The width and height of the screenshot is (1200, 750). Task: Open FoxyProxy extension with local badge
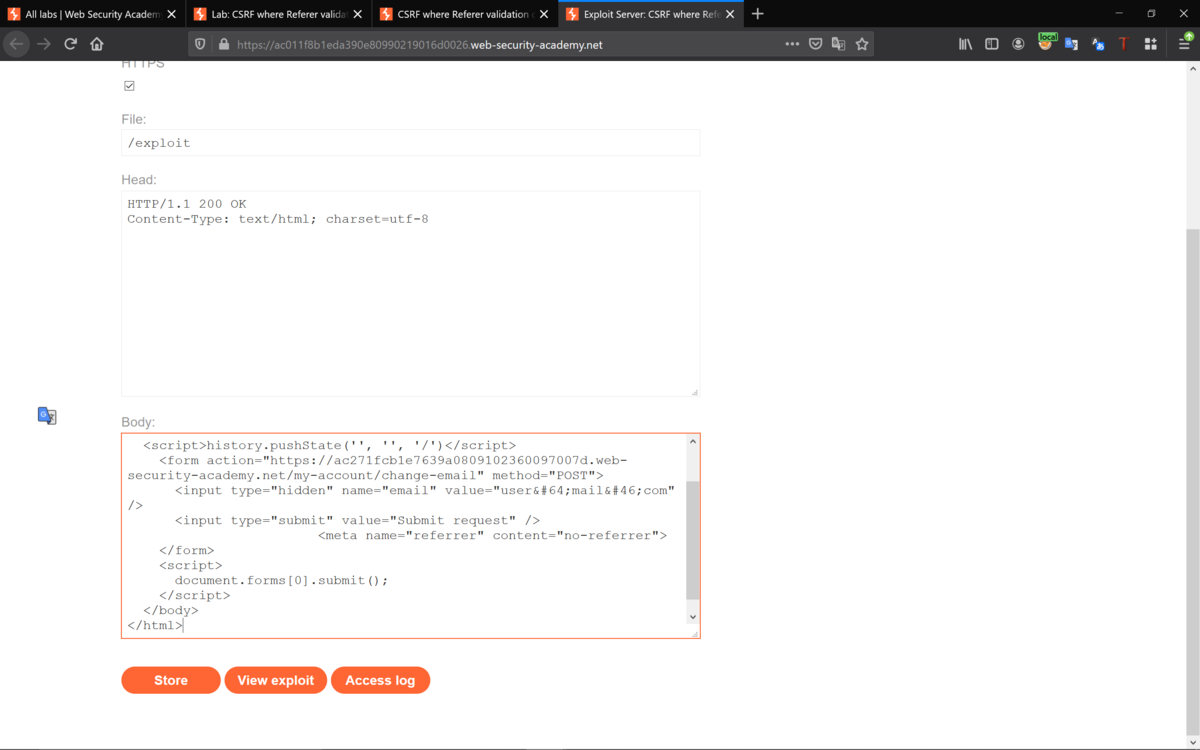point(1046,42)
